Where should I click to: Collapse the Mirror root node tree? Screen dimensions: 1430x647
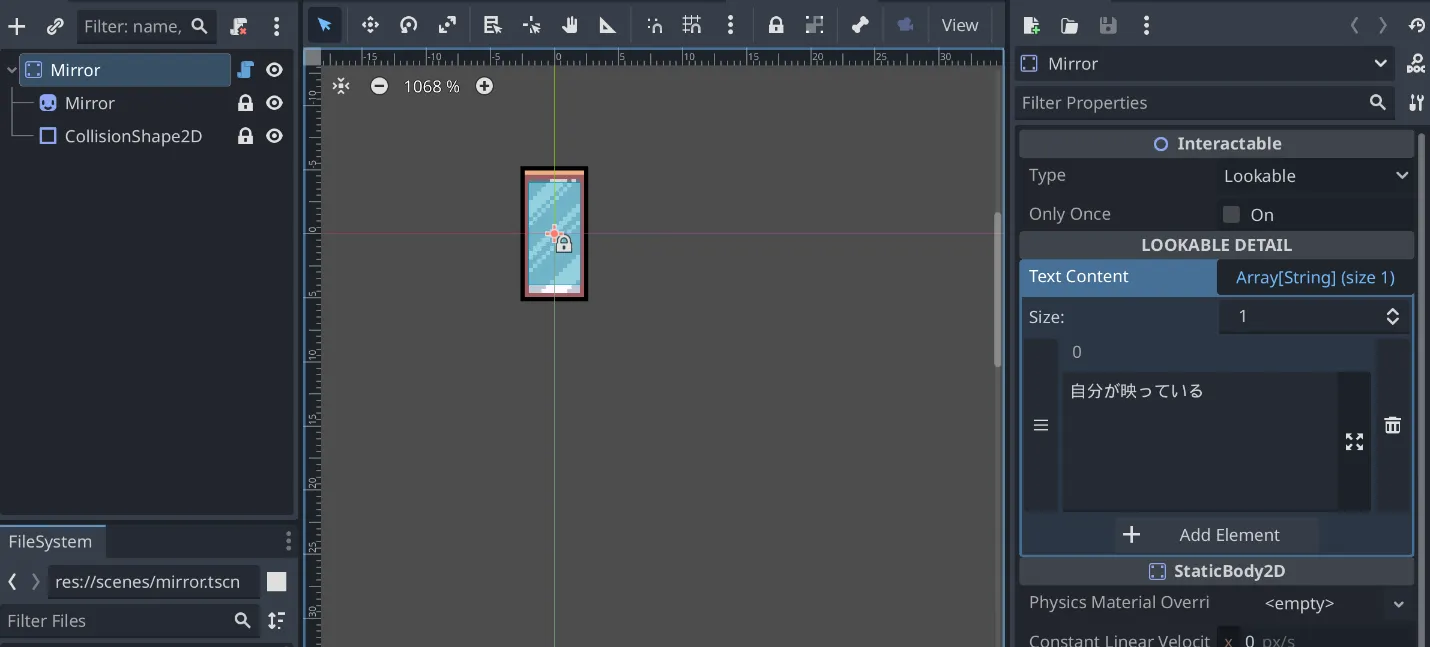(x=12, y=70)
